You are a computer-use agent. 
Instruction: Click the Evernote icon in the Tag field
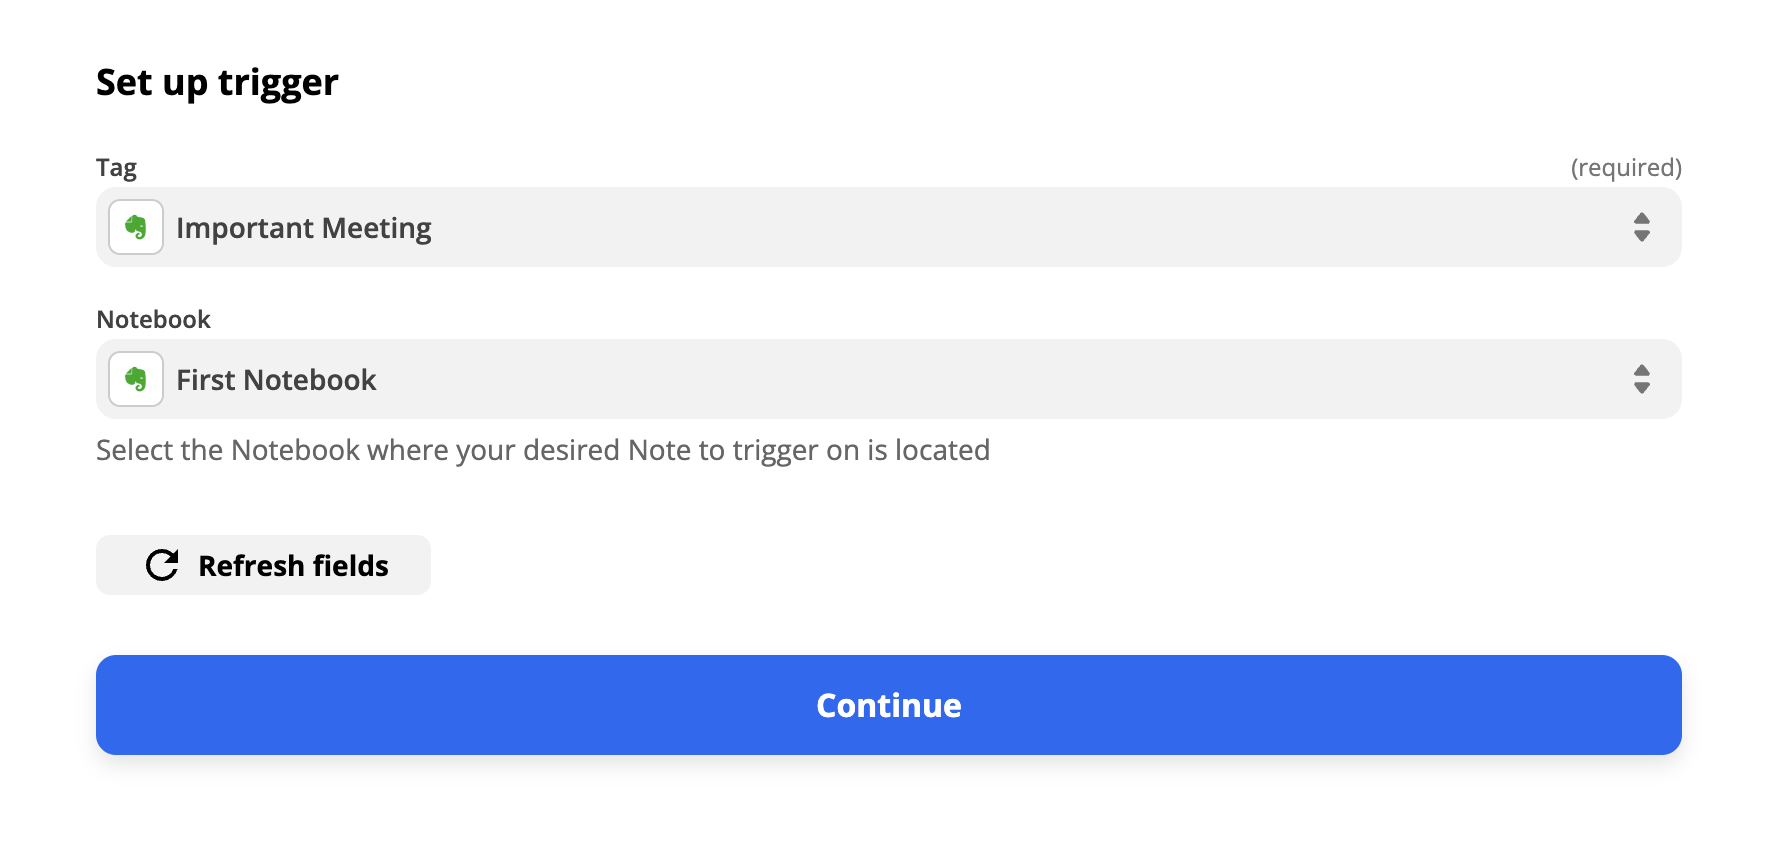[136, 227]
